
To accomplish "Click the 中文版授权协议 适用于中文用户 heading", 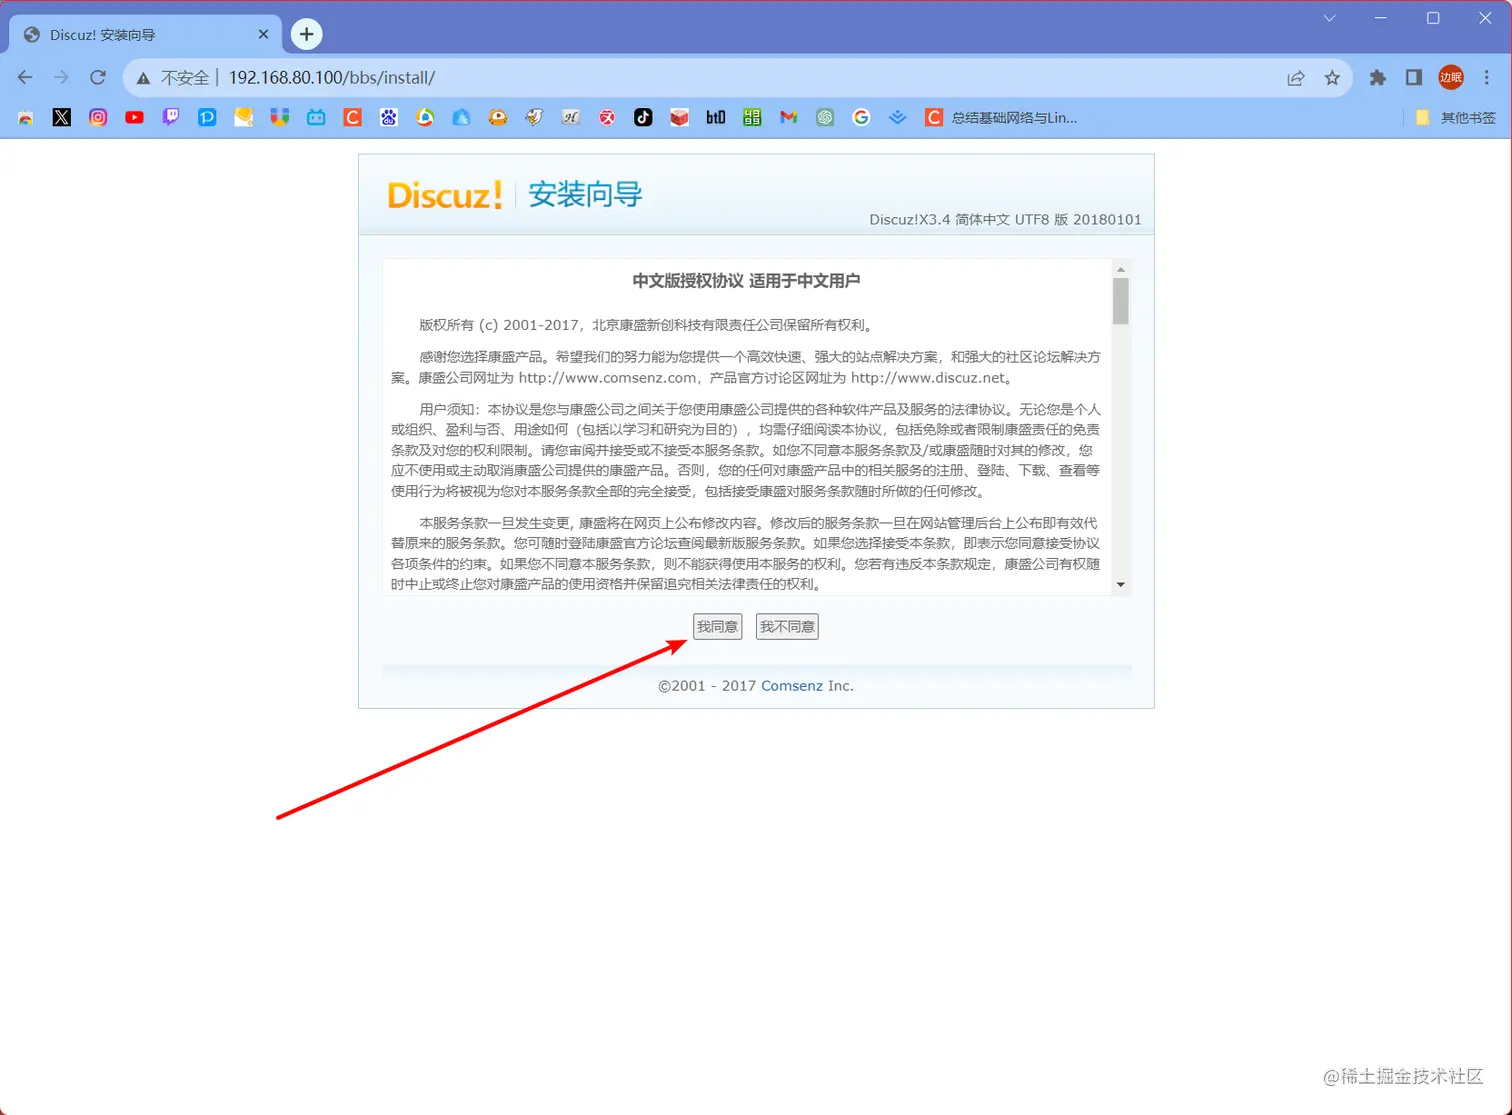I will (x=746, y=281).
